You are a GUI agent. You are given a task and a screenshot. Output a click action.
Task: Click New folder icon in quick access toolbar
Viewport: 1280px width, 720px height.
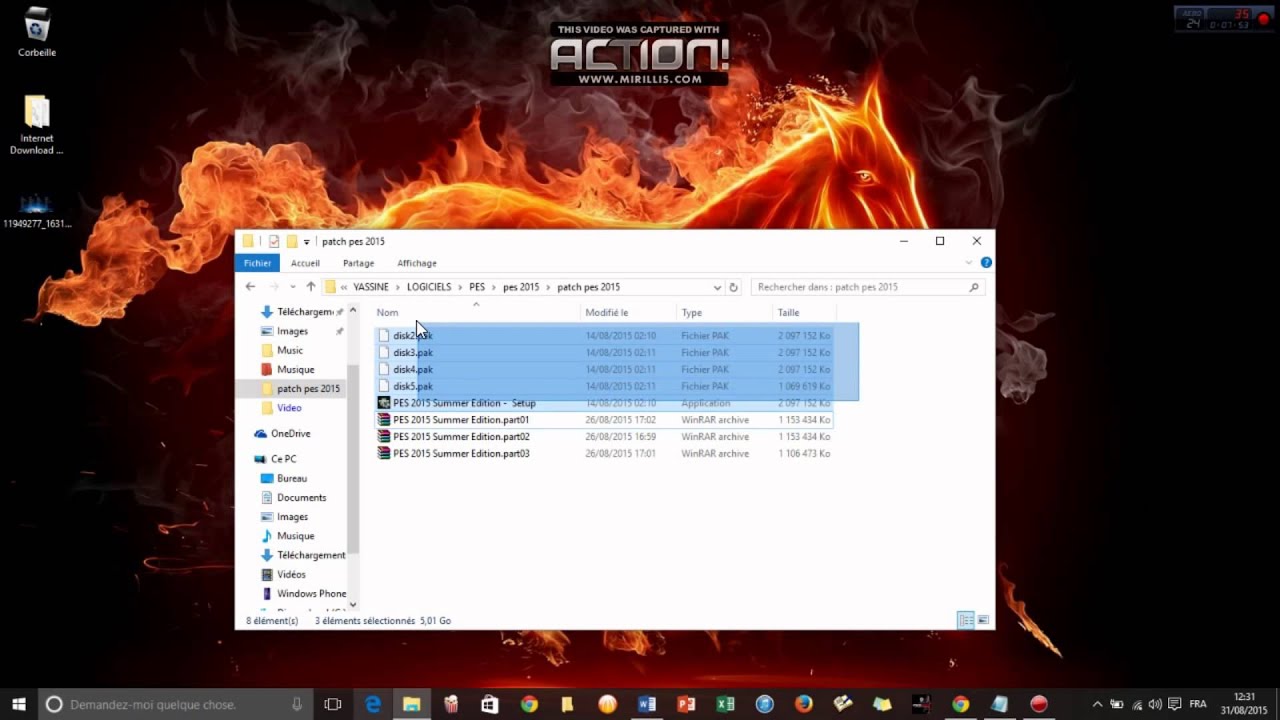[292, 241]
